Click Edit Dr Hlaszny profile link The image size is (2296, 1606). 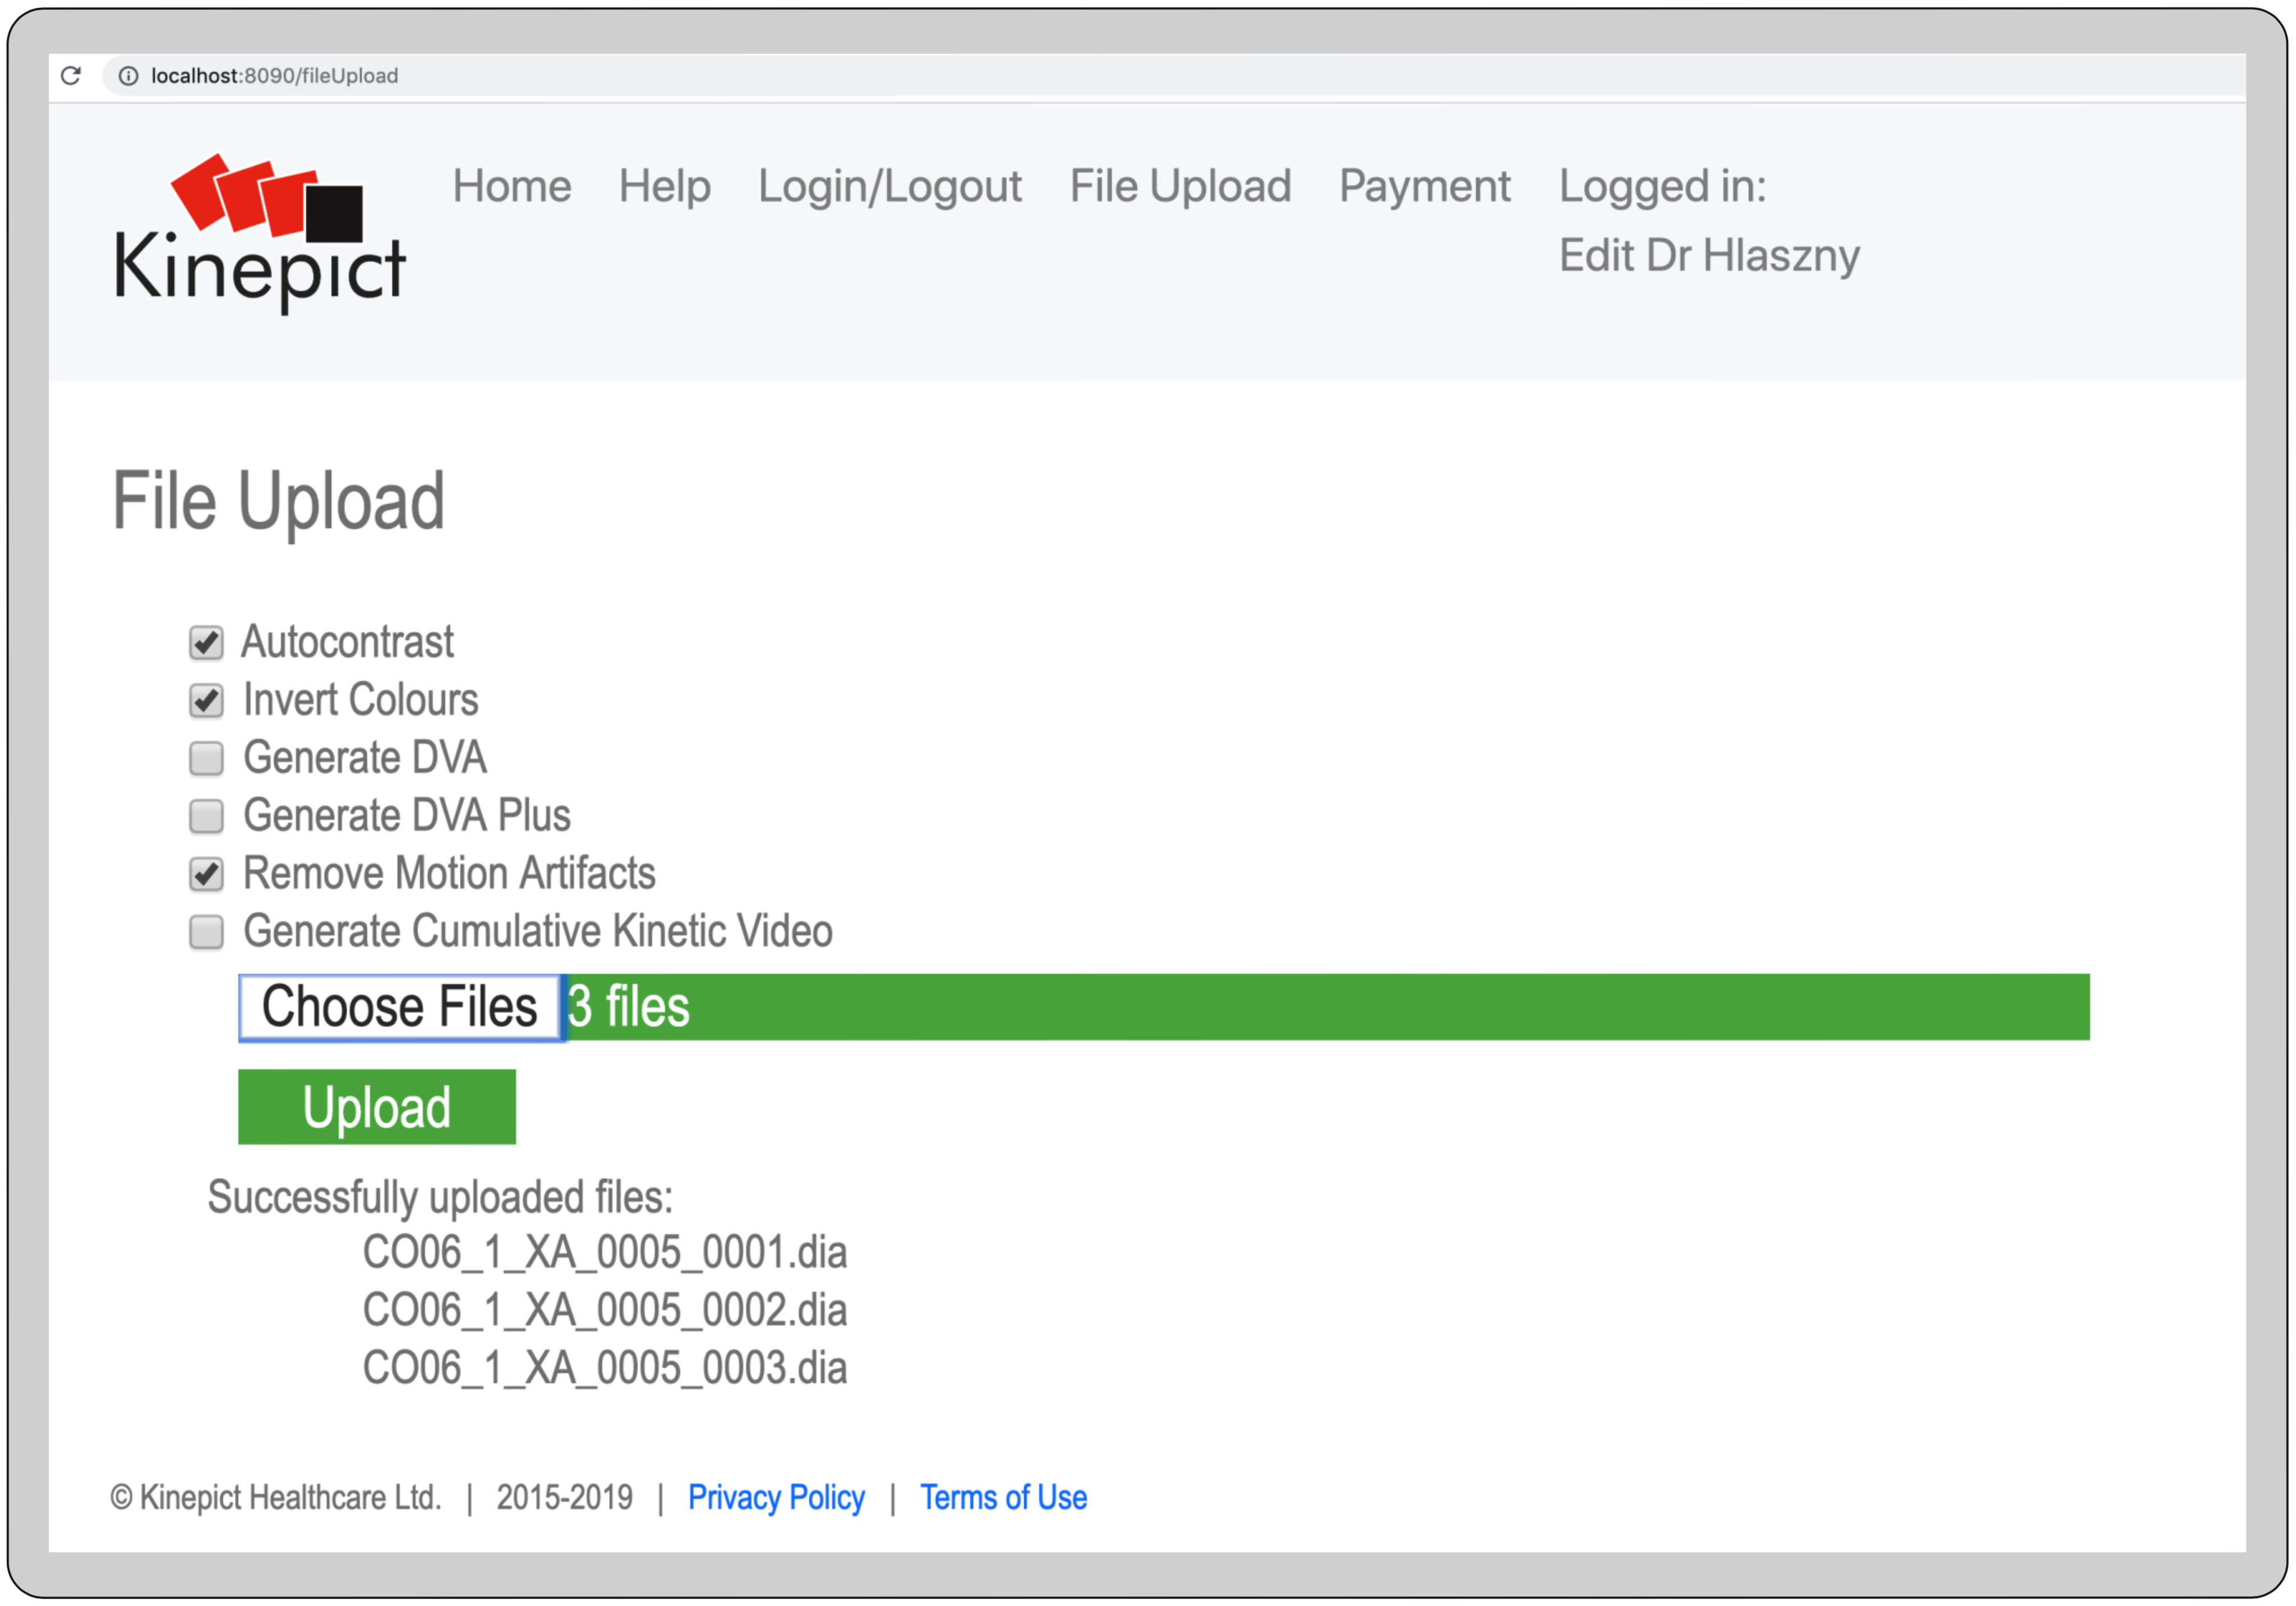pos(1709,256)
